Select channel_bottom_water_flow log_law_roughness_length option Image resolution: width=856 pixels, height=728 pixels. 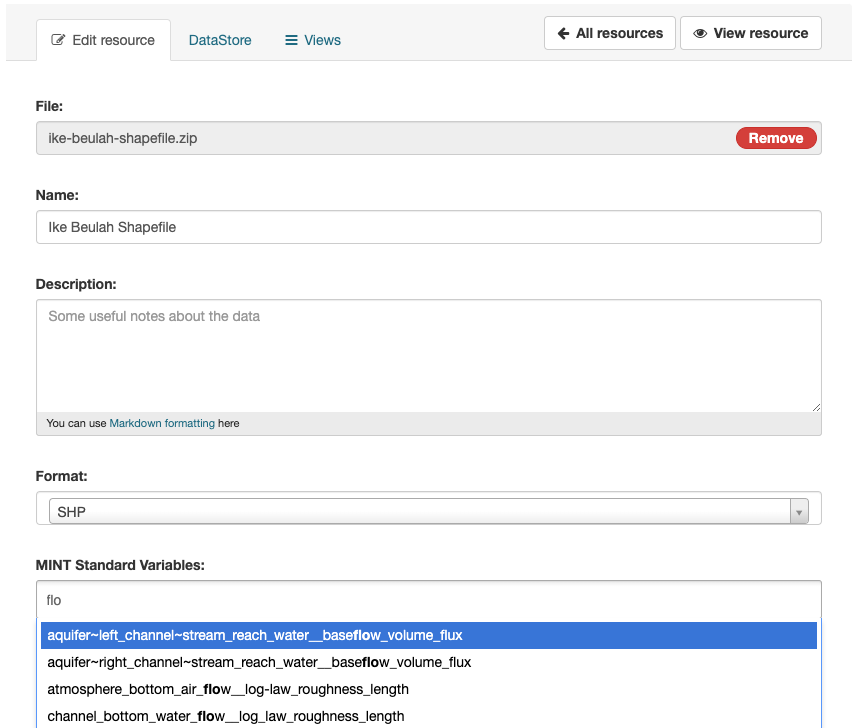tap(429, 716)
